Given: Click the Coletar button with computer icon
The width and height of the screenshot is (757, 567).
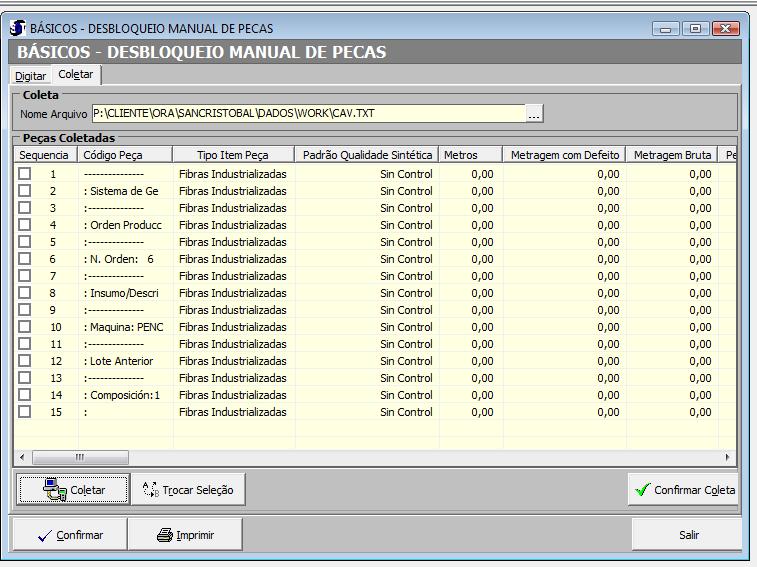Looking at the screenshot, I should (x=74, y=490).
